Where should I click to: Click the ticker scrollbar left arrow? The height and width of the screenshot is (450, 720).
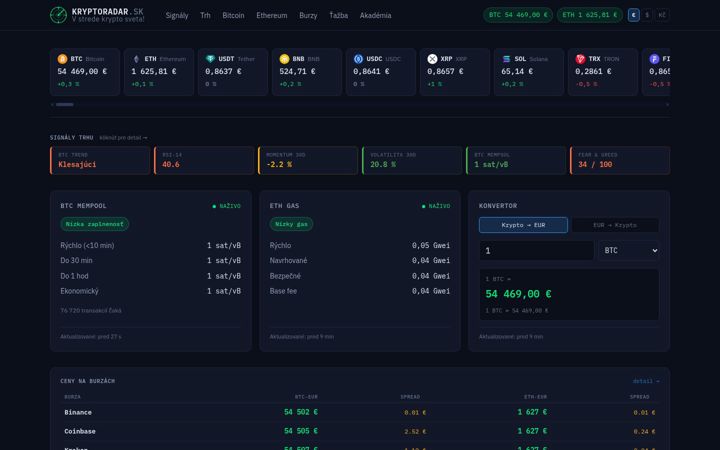[x=52, y=105]
